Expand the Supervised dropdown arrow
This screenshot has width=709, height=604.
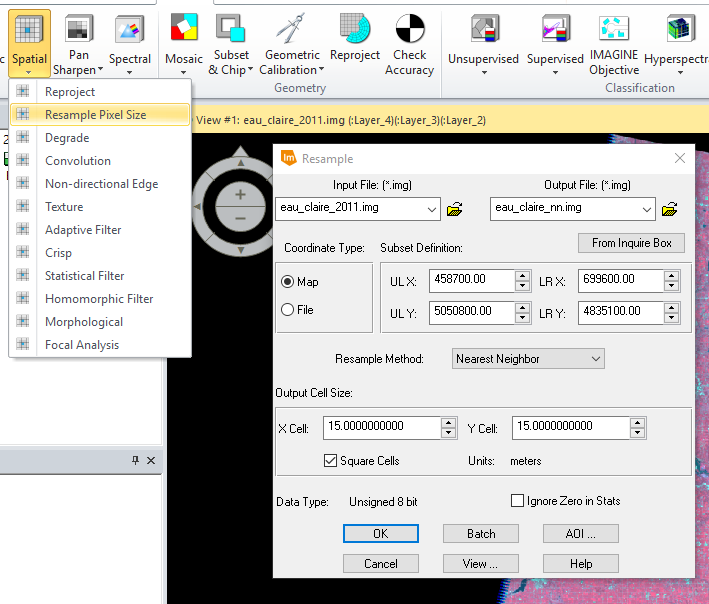(555, 72)
